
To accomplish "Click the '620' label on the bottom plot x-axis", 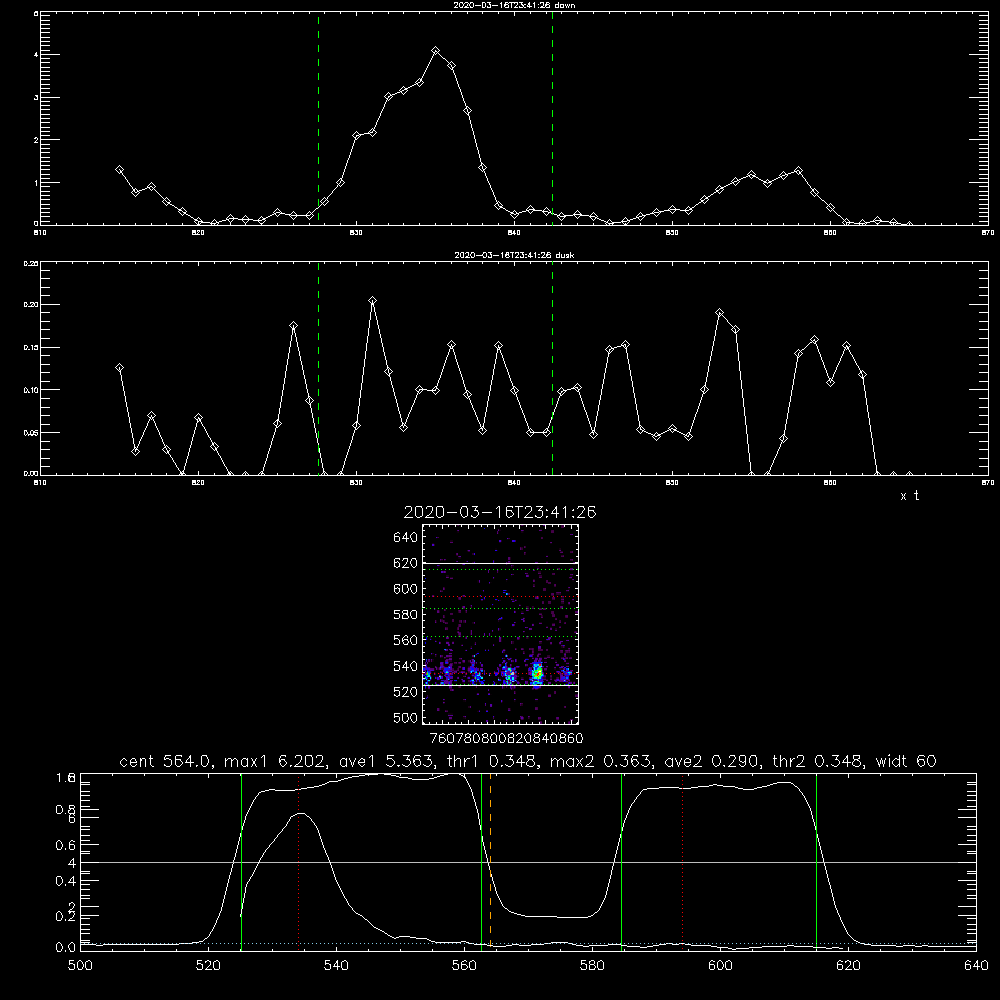I will (x=848, y=966).
